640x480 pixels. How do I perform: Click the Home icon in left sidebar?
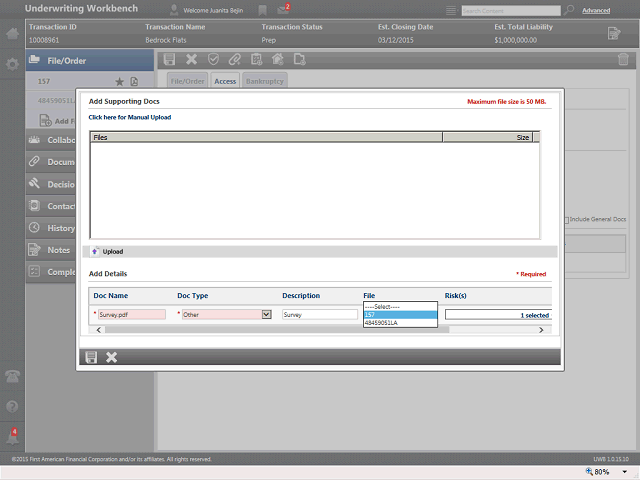coord(12,33)
